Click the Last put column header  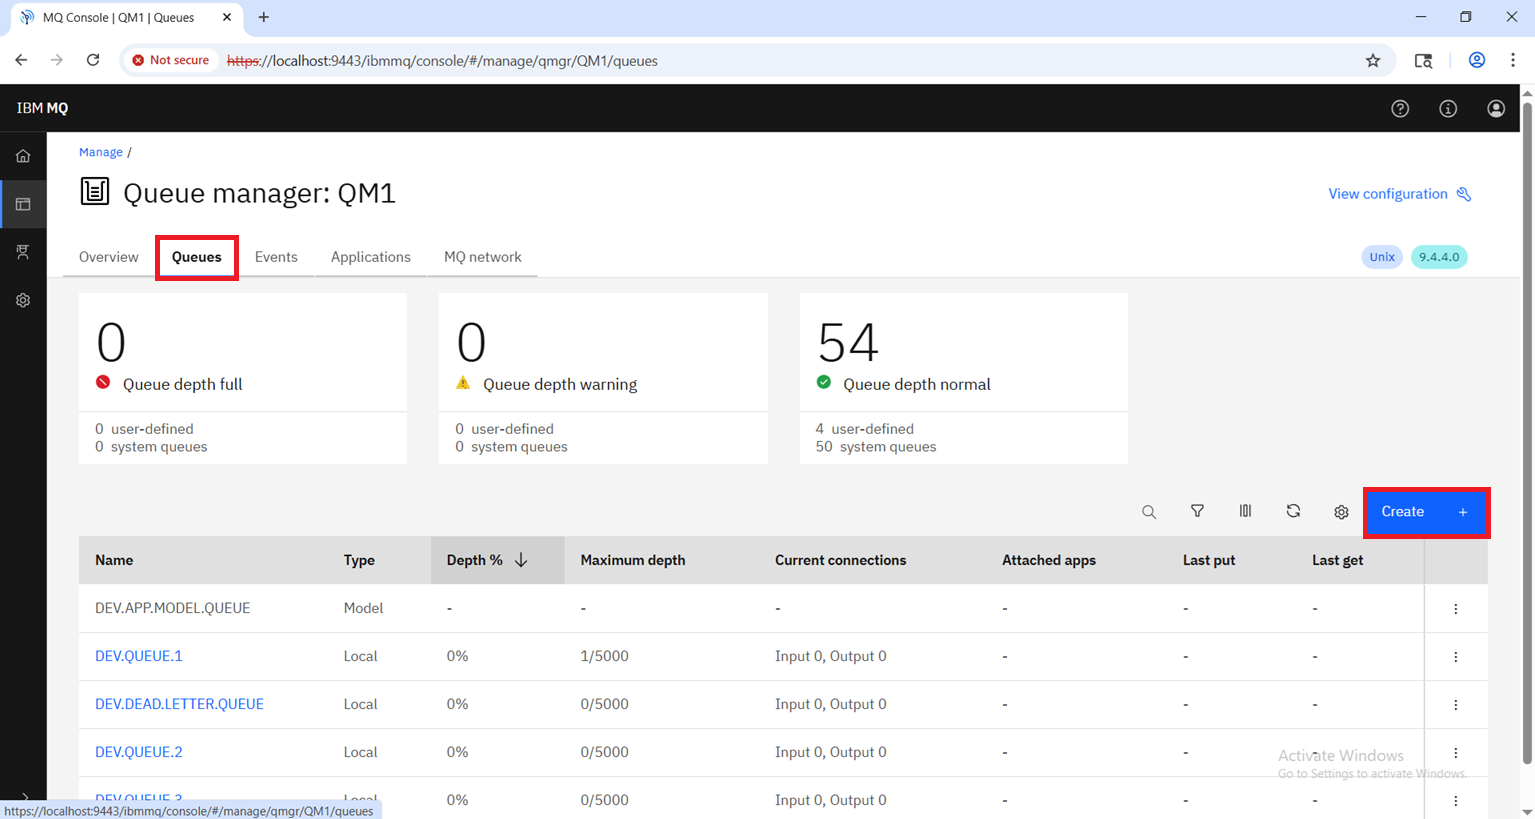(x=1209, y=560)
